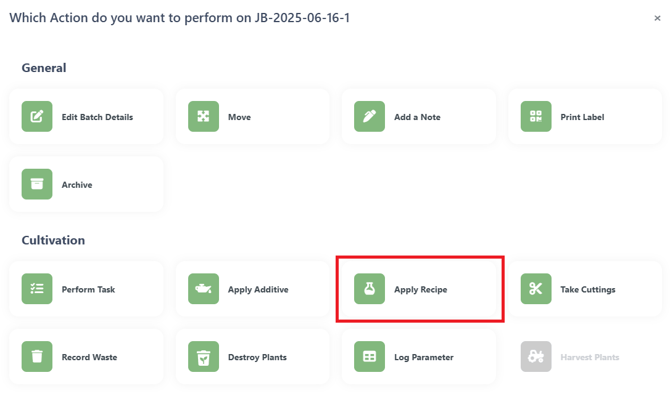
Task: Close the action selection dialog
Action: 657,18
